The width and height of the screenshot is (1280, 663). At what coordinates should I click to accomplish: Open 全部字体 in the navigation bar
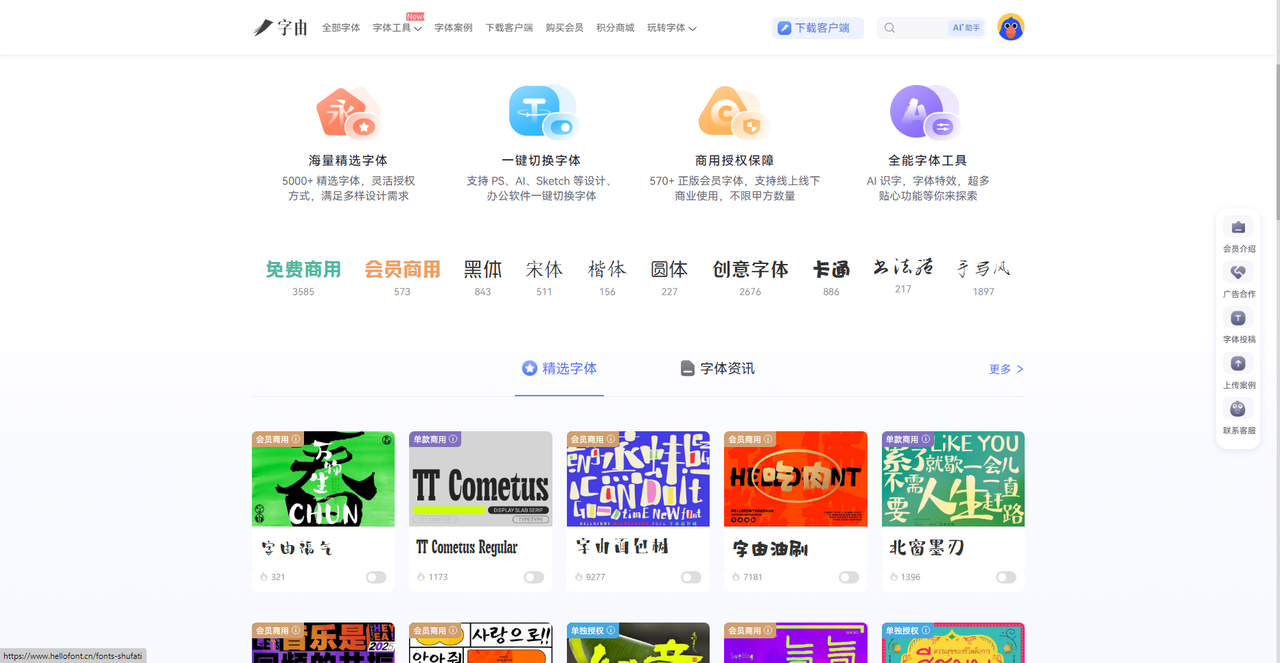coord(341,28)
